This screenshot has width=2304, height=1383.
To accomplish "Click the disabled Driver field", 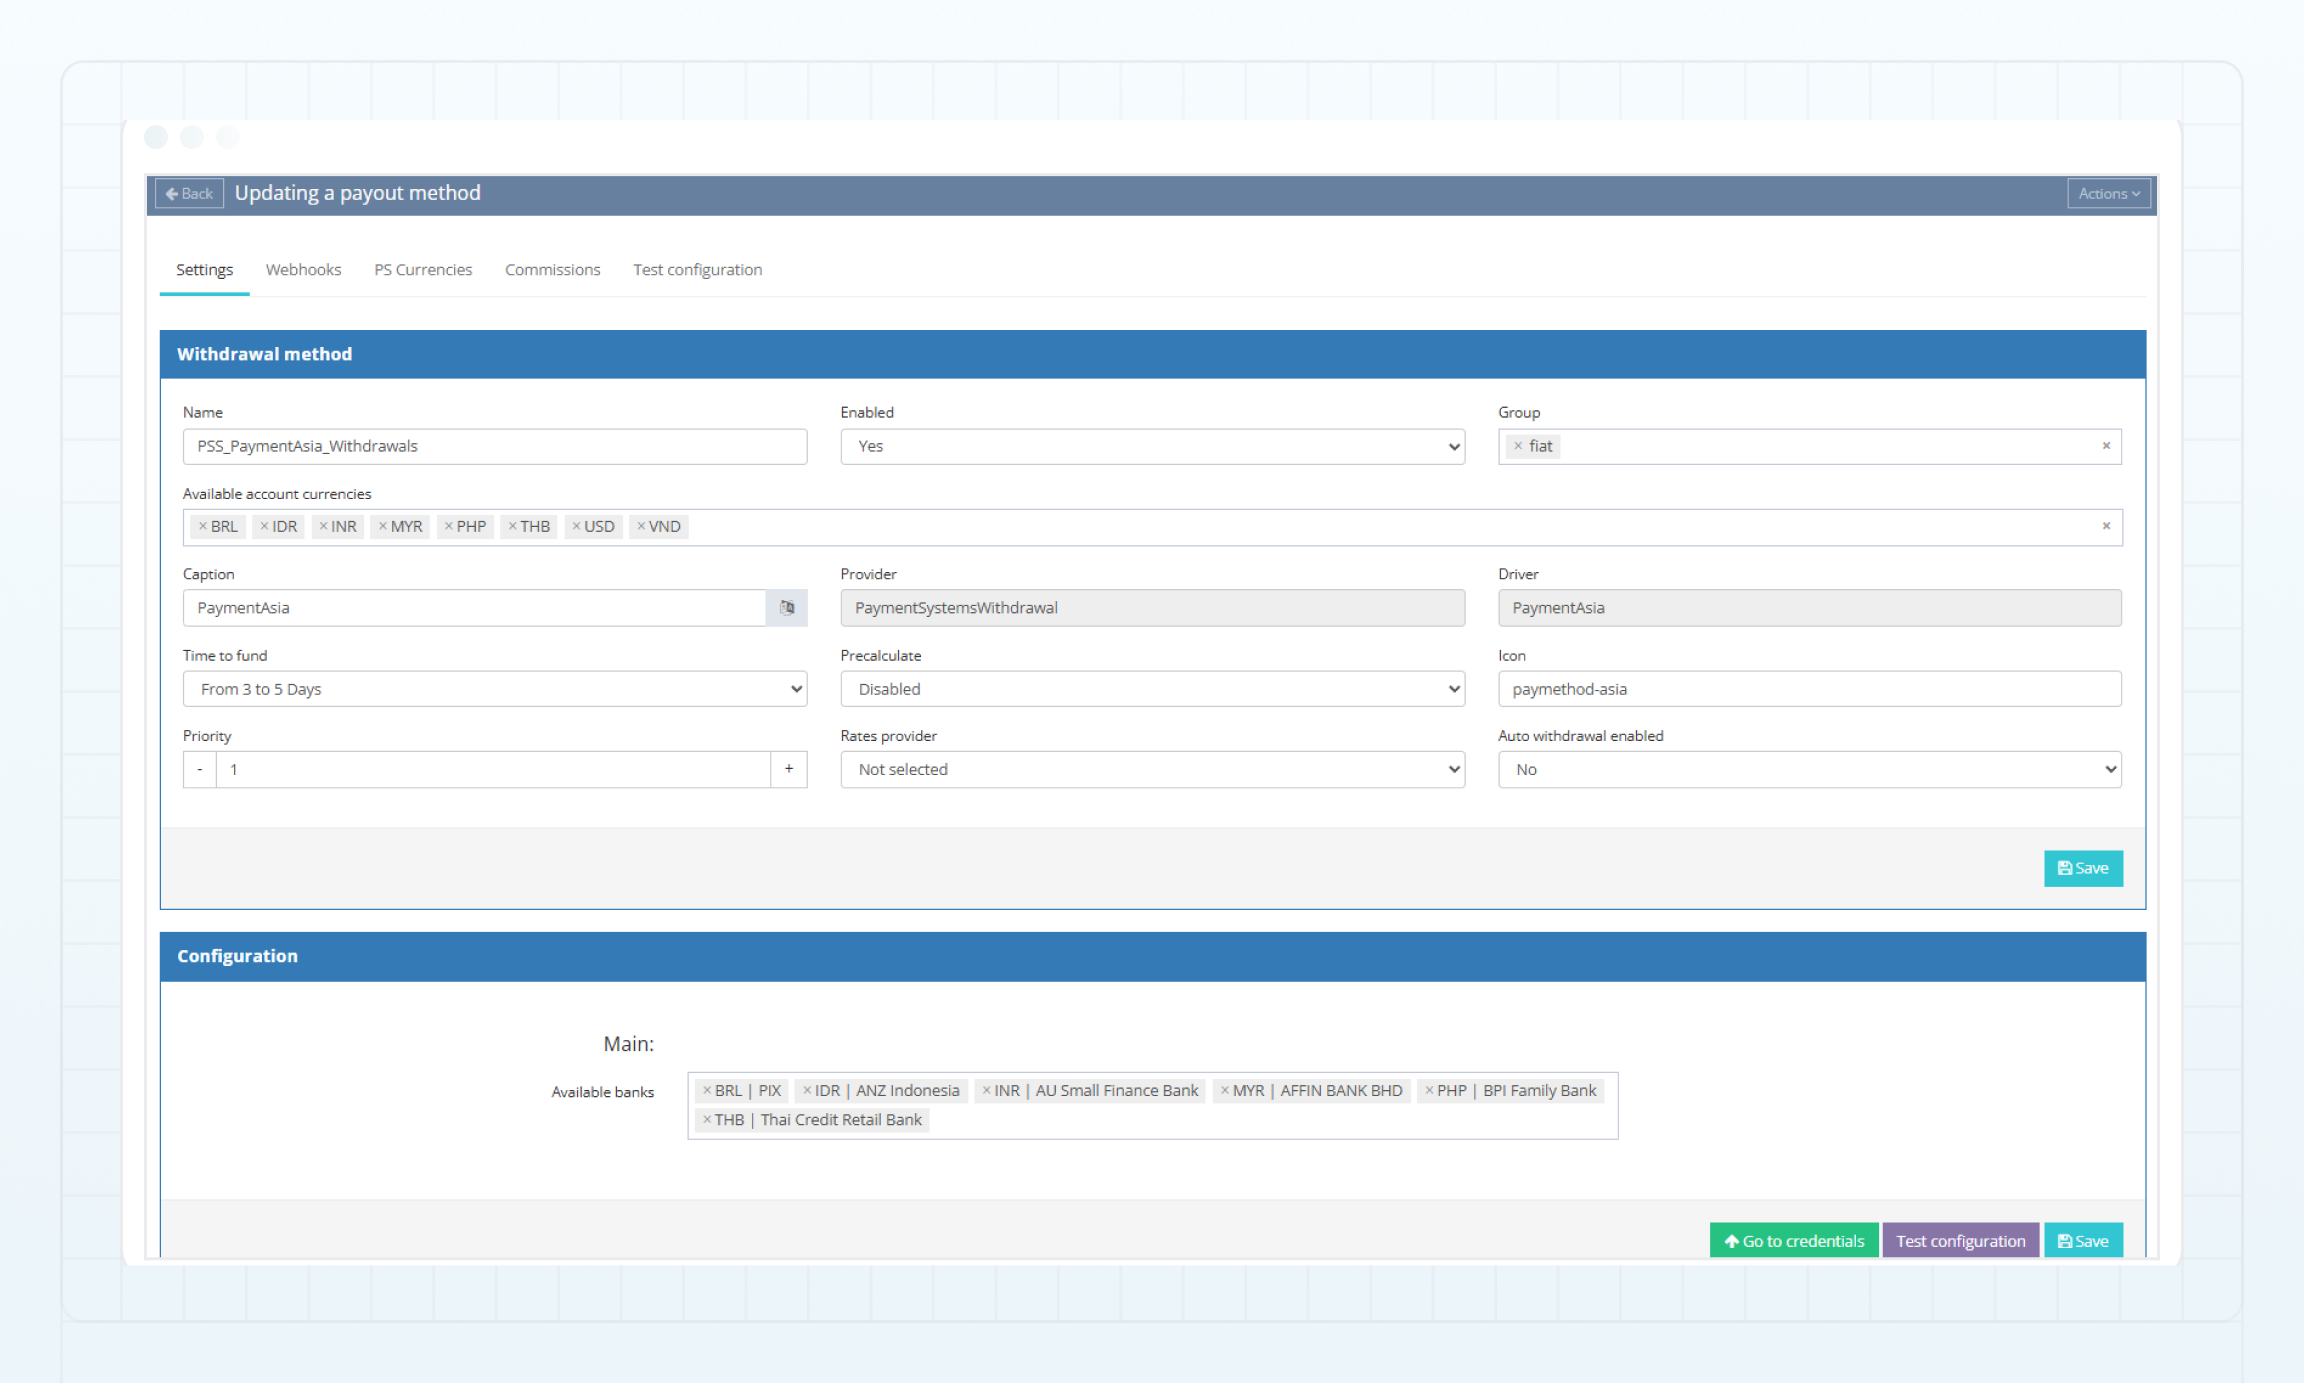I will click(x=1809, y=608).
